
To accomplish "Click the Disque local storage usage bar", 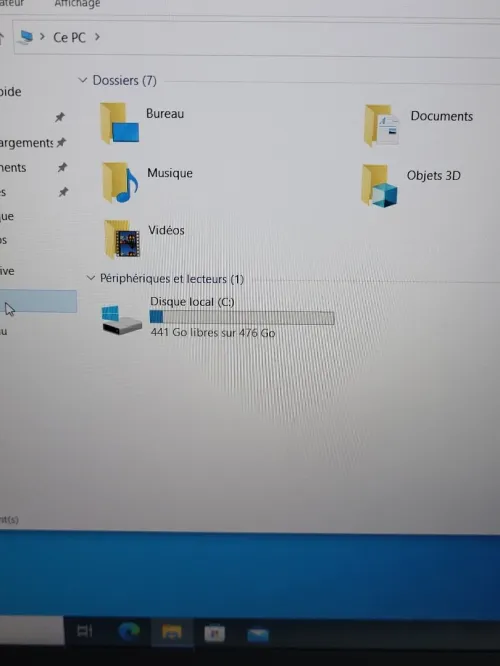I will pyautogui.click(x=242, y=317).
